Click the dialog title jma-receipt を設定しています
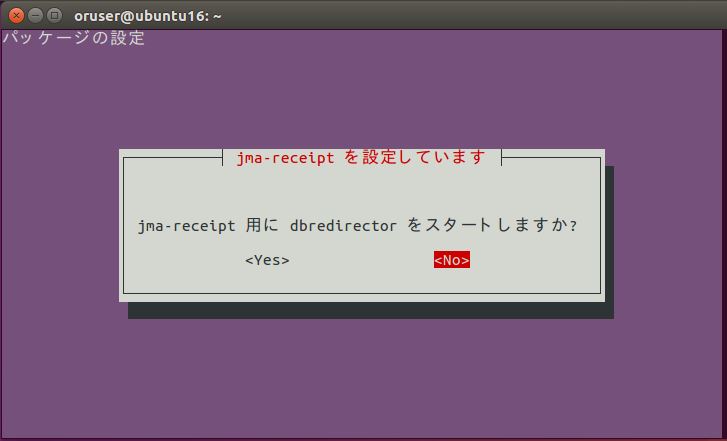 tap(361, 157)
